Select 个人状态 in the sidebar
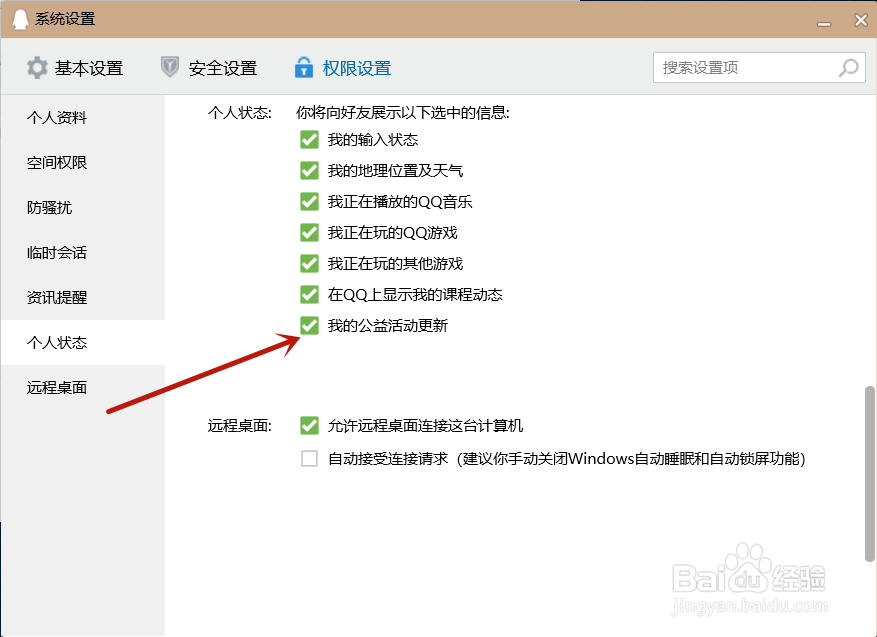Screen dimensions: 877x637 [83, 342]
